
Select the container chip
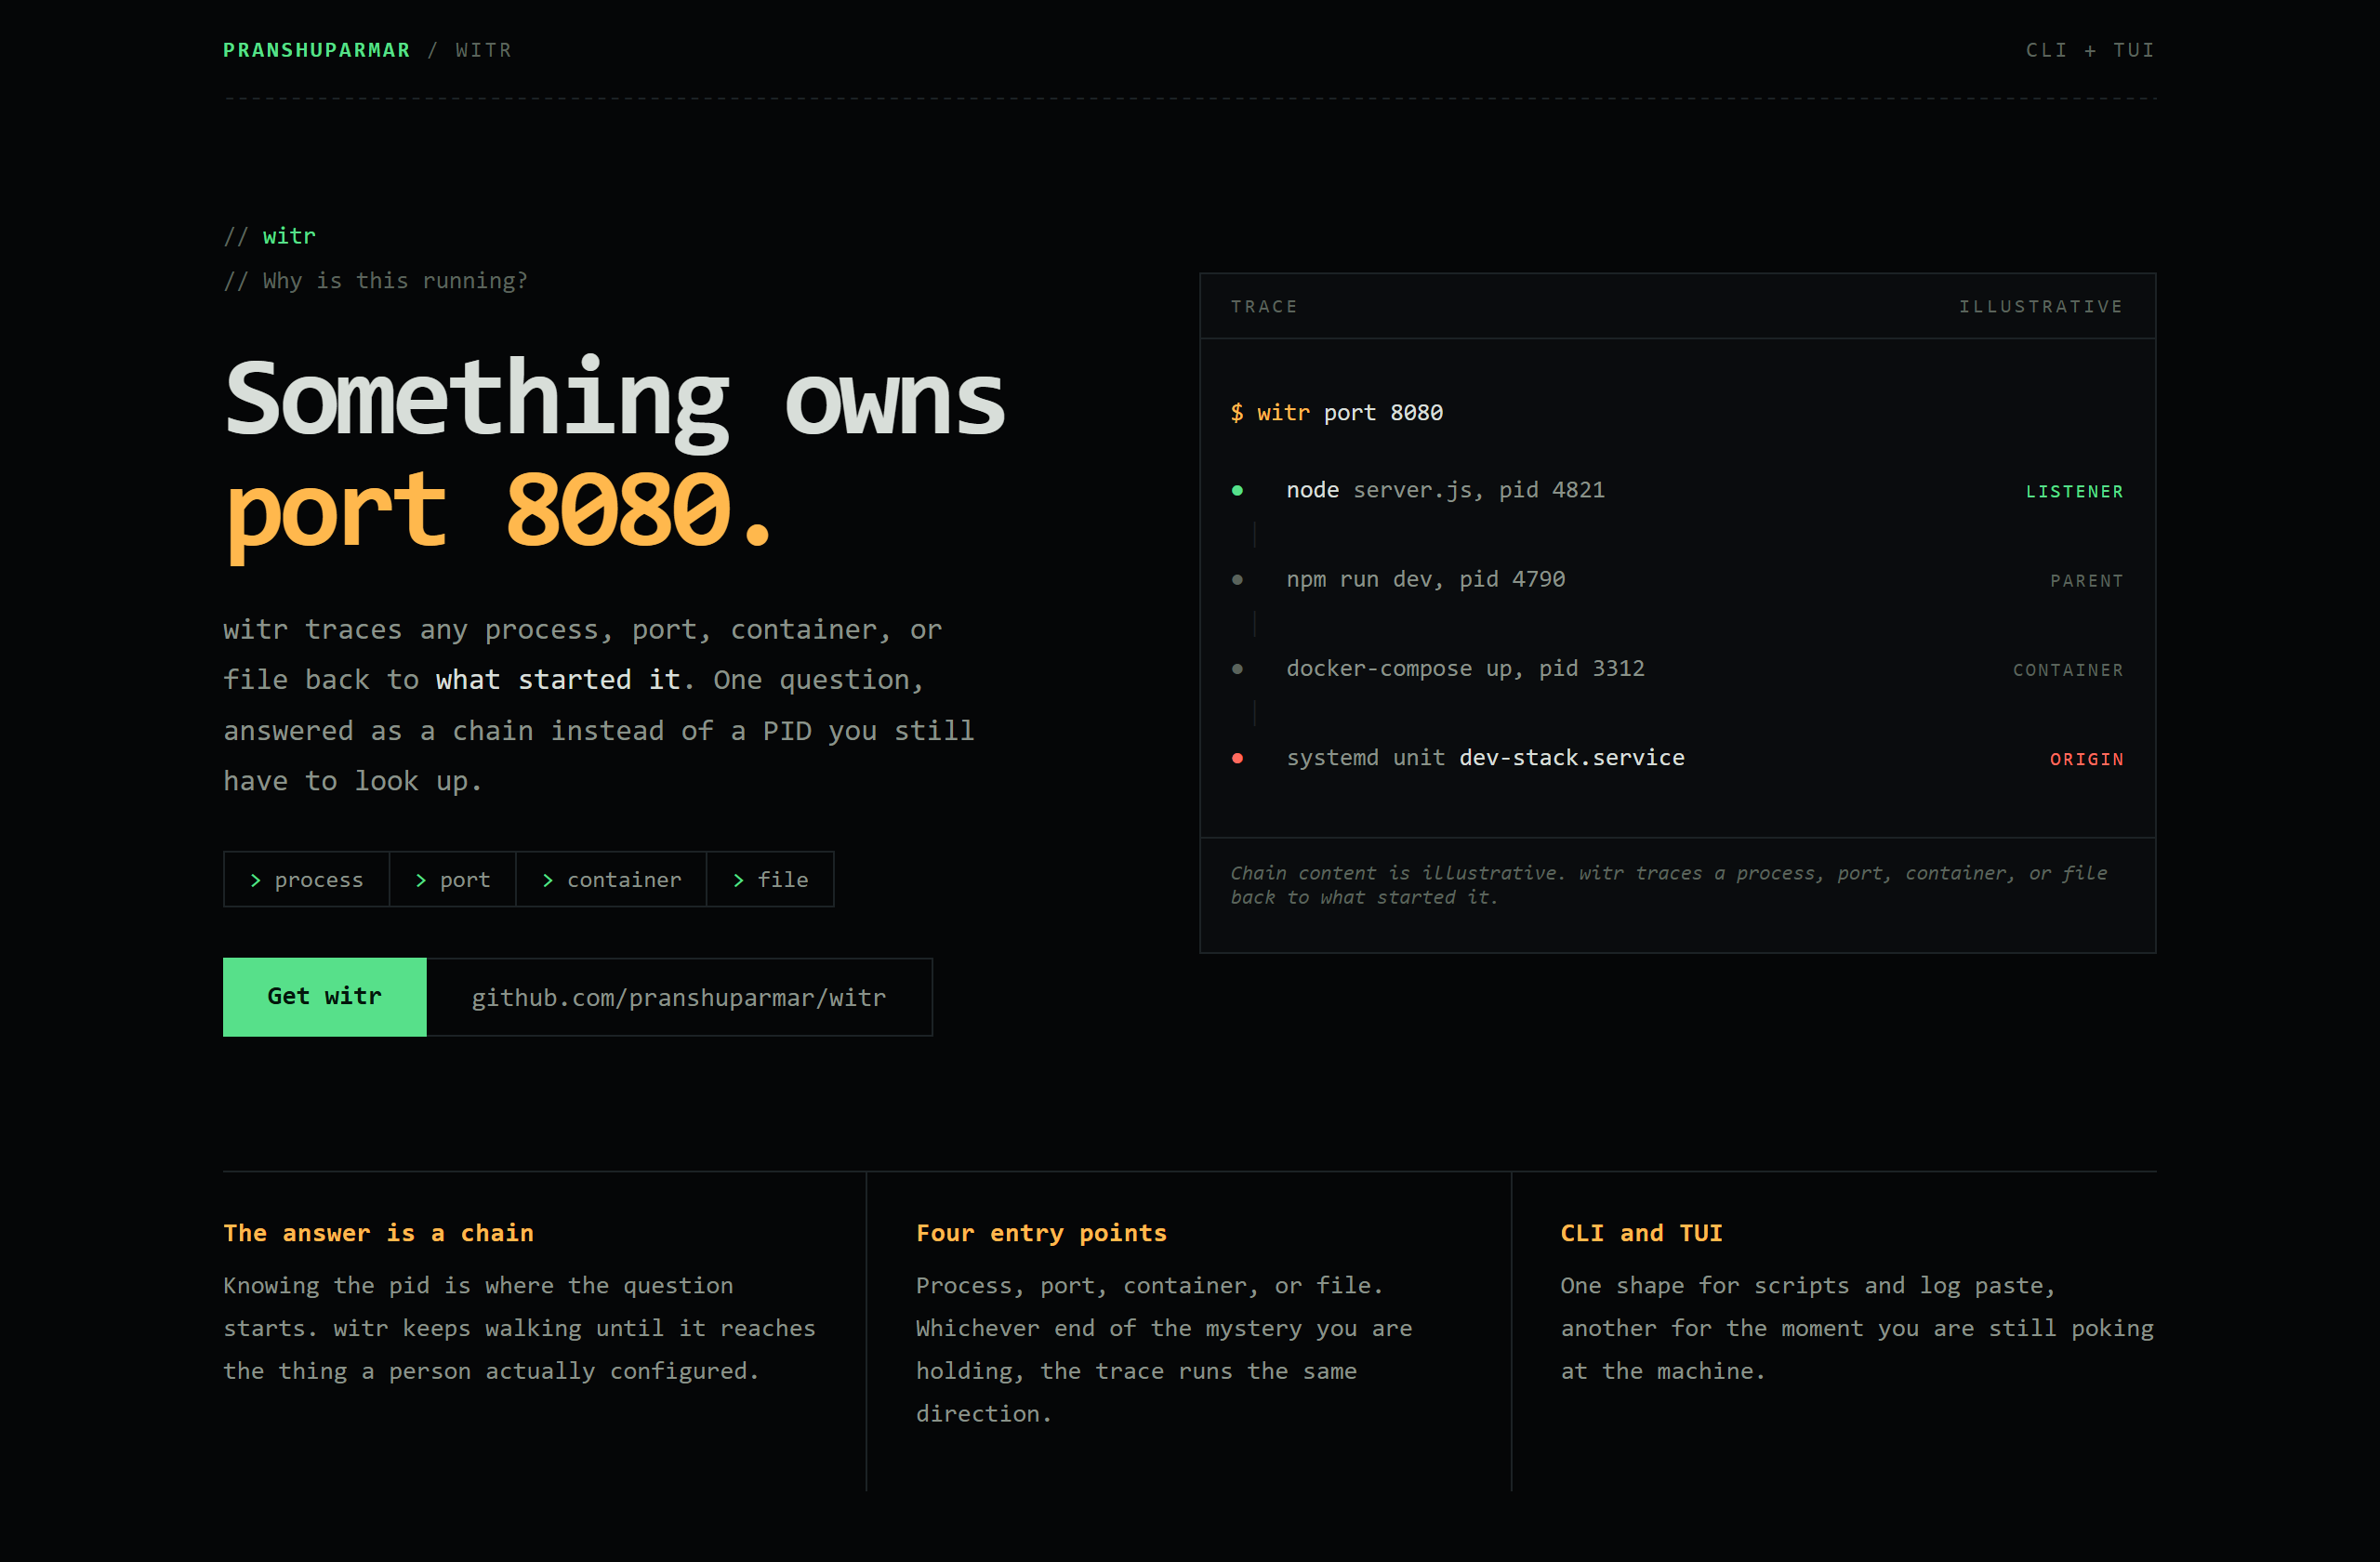click(611, 879)
